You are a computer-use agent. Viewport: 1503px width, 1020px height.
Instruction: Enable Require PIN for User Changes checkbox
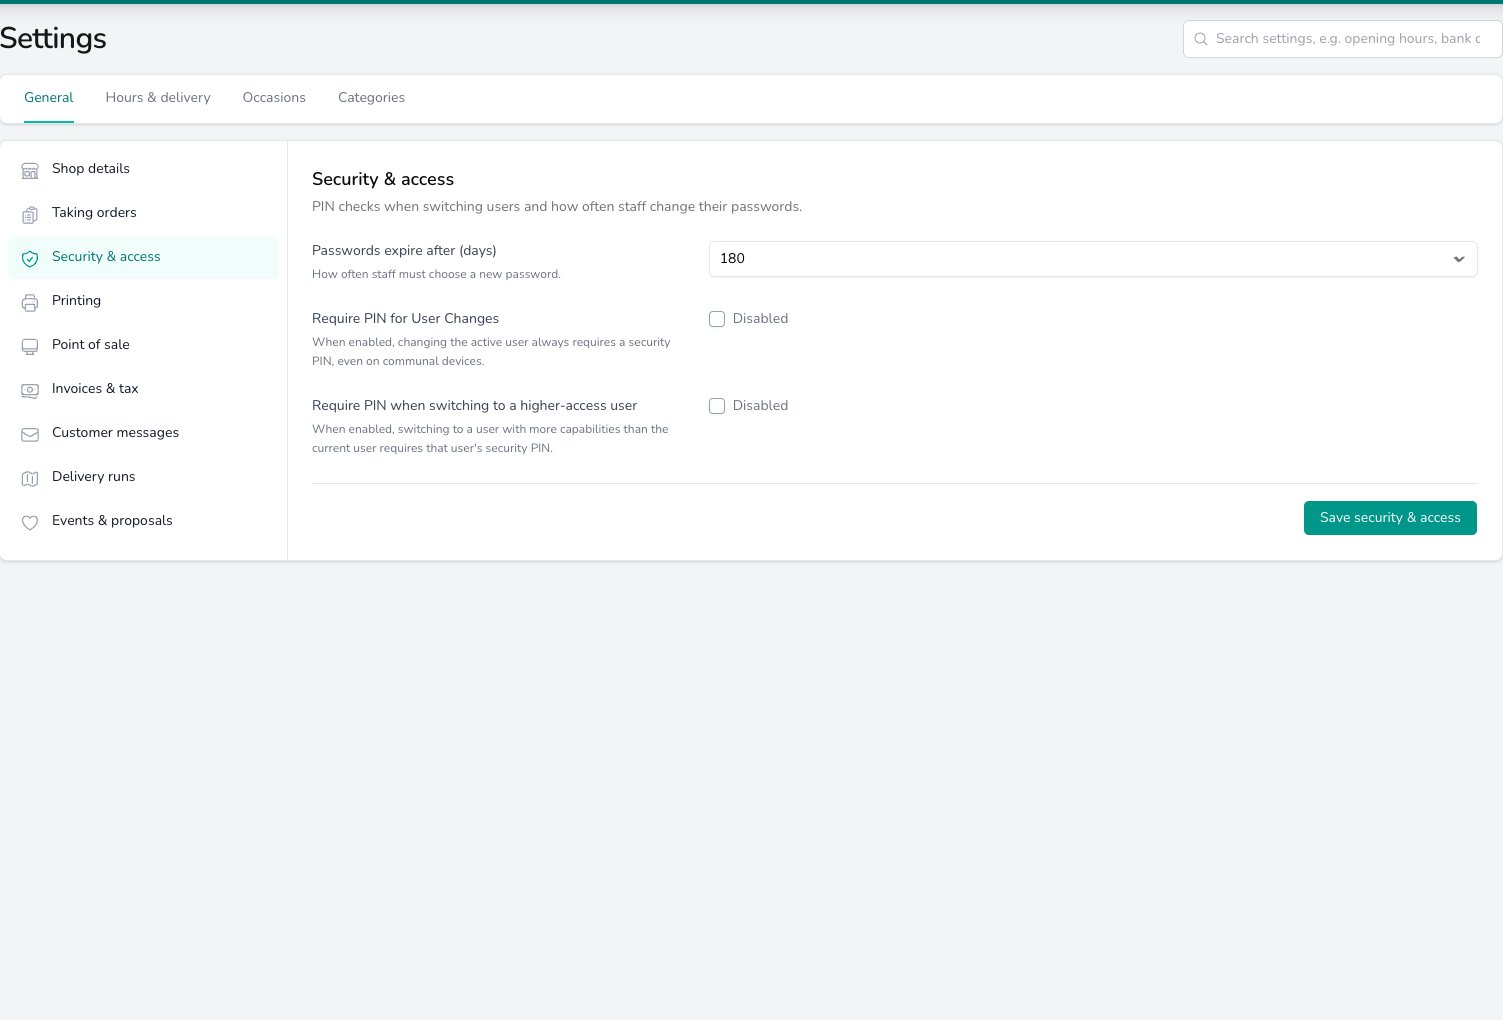pos(717,319)
